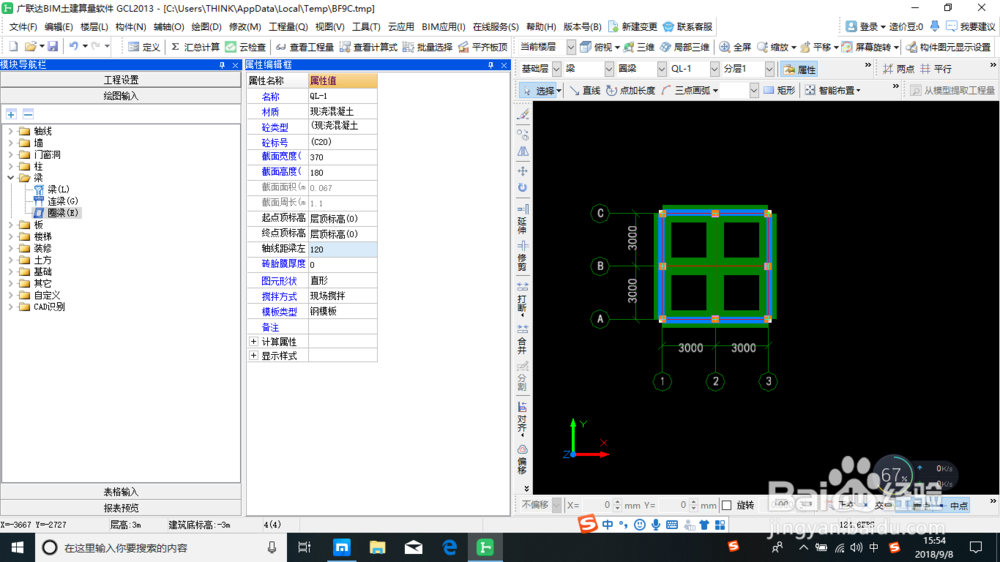The height and width of the screenshot is (562, 1000).
Task: Choose 两点 two-point axis tool
Action: [899, 69]
